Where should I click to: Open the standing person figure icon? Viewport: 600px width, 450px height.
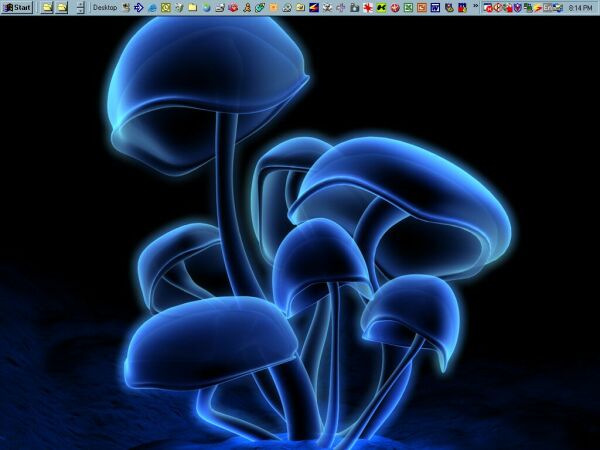247,7
